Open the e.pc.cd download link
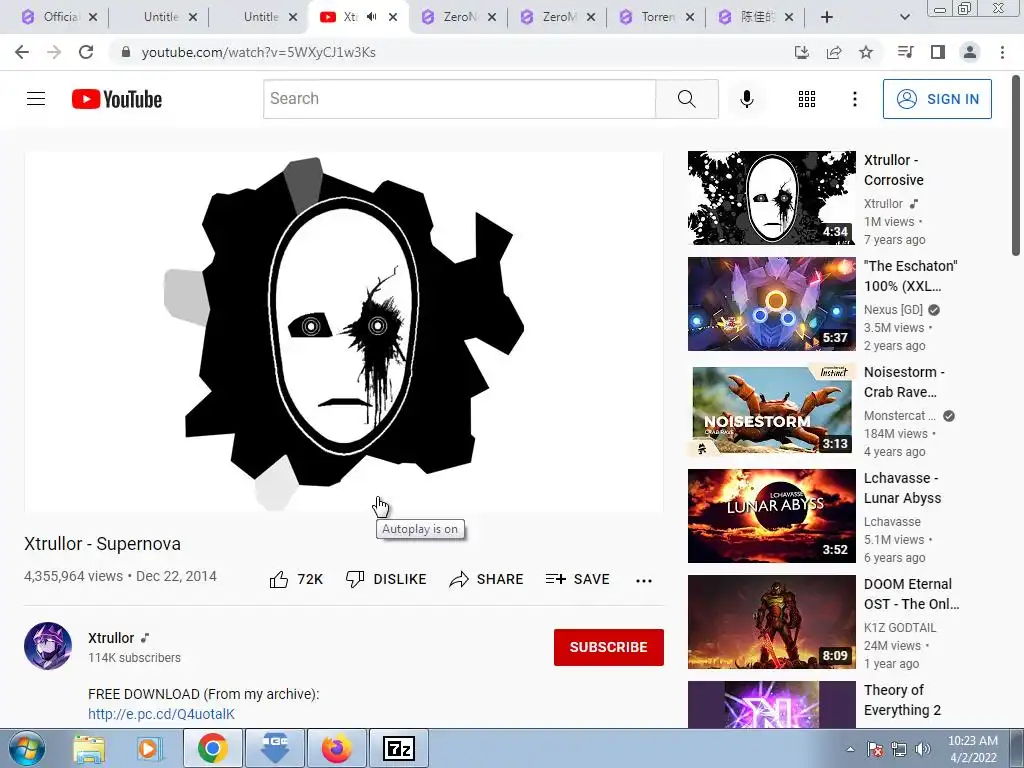Image resolution: width=1024 pixels, height=768 pixels. pyautogui.click(x=161, y=714)
